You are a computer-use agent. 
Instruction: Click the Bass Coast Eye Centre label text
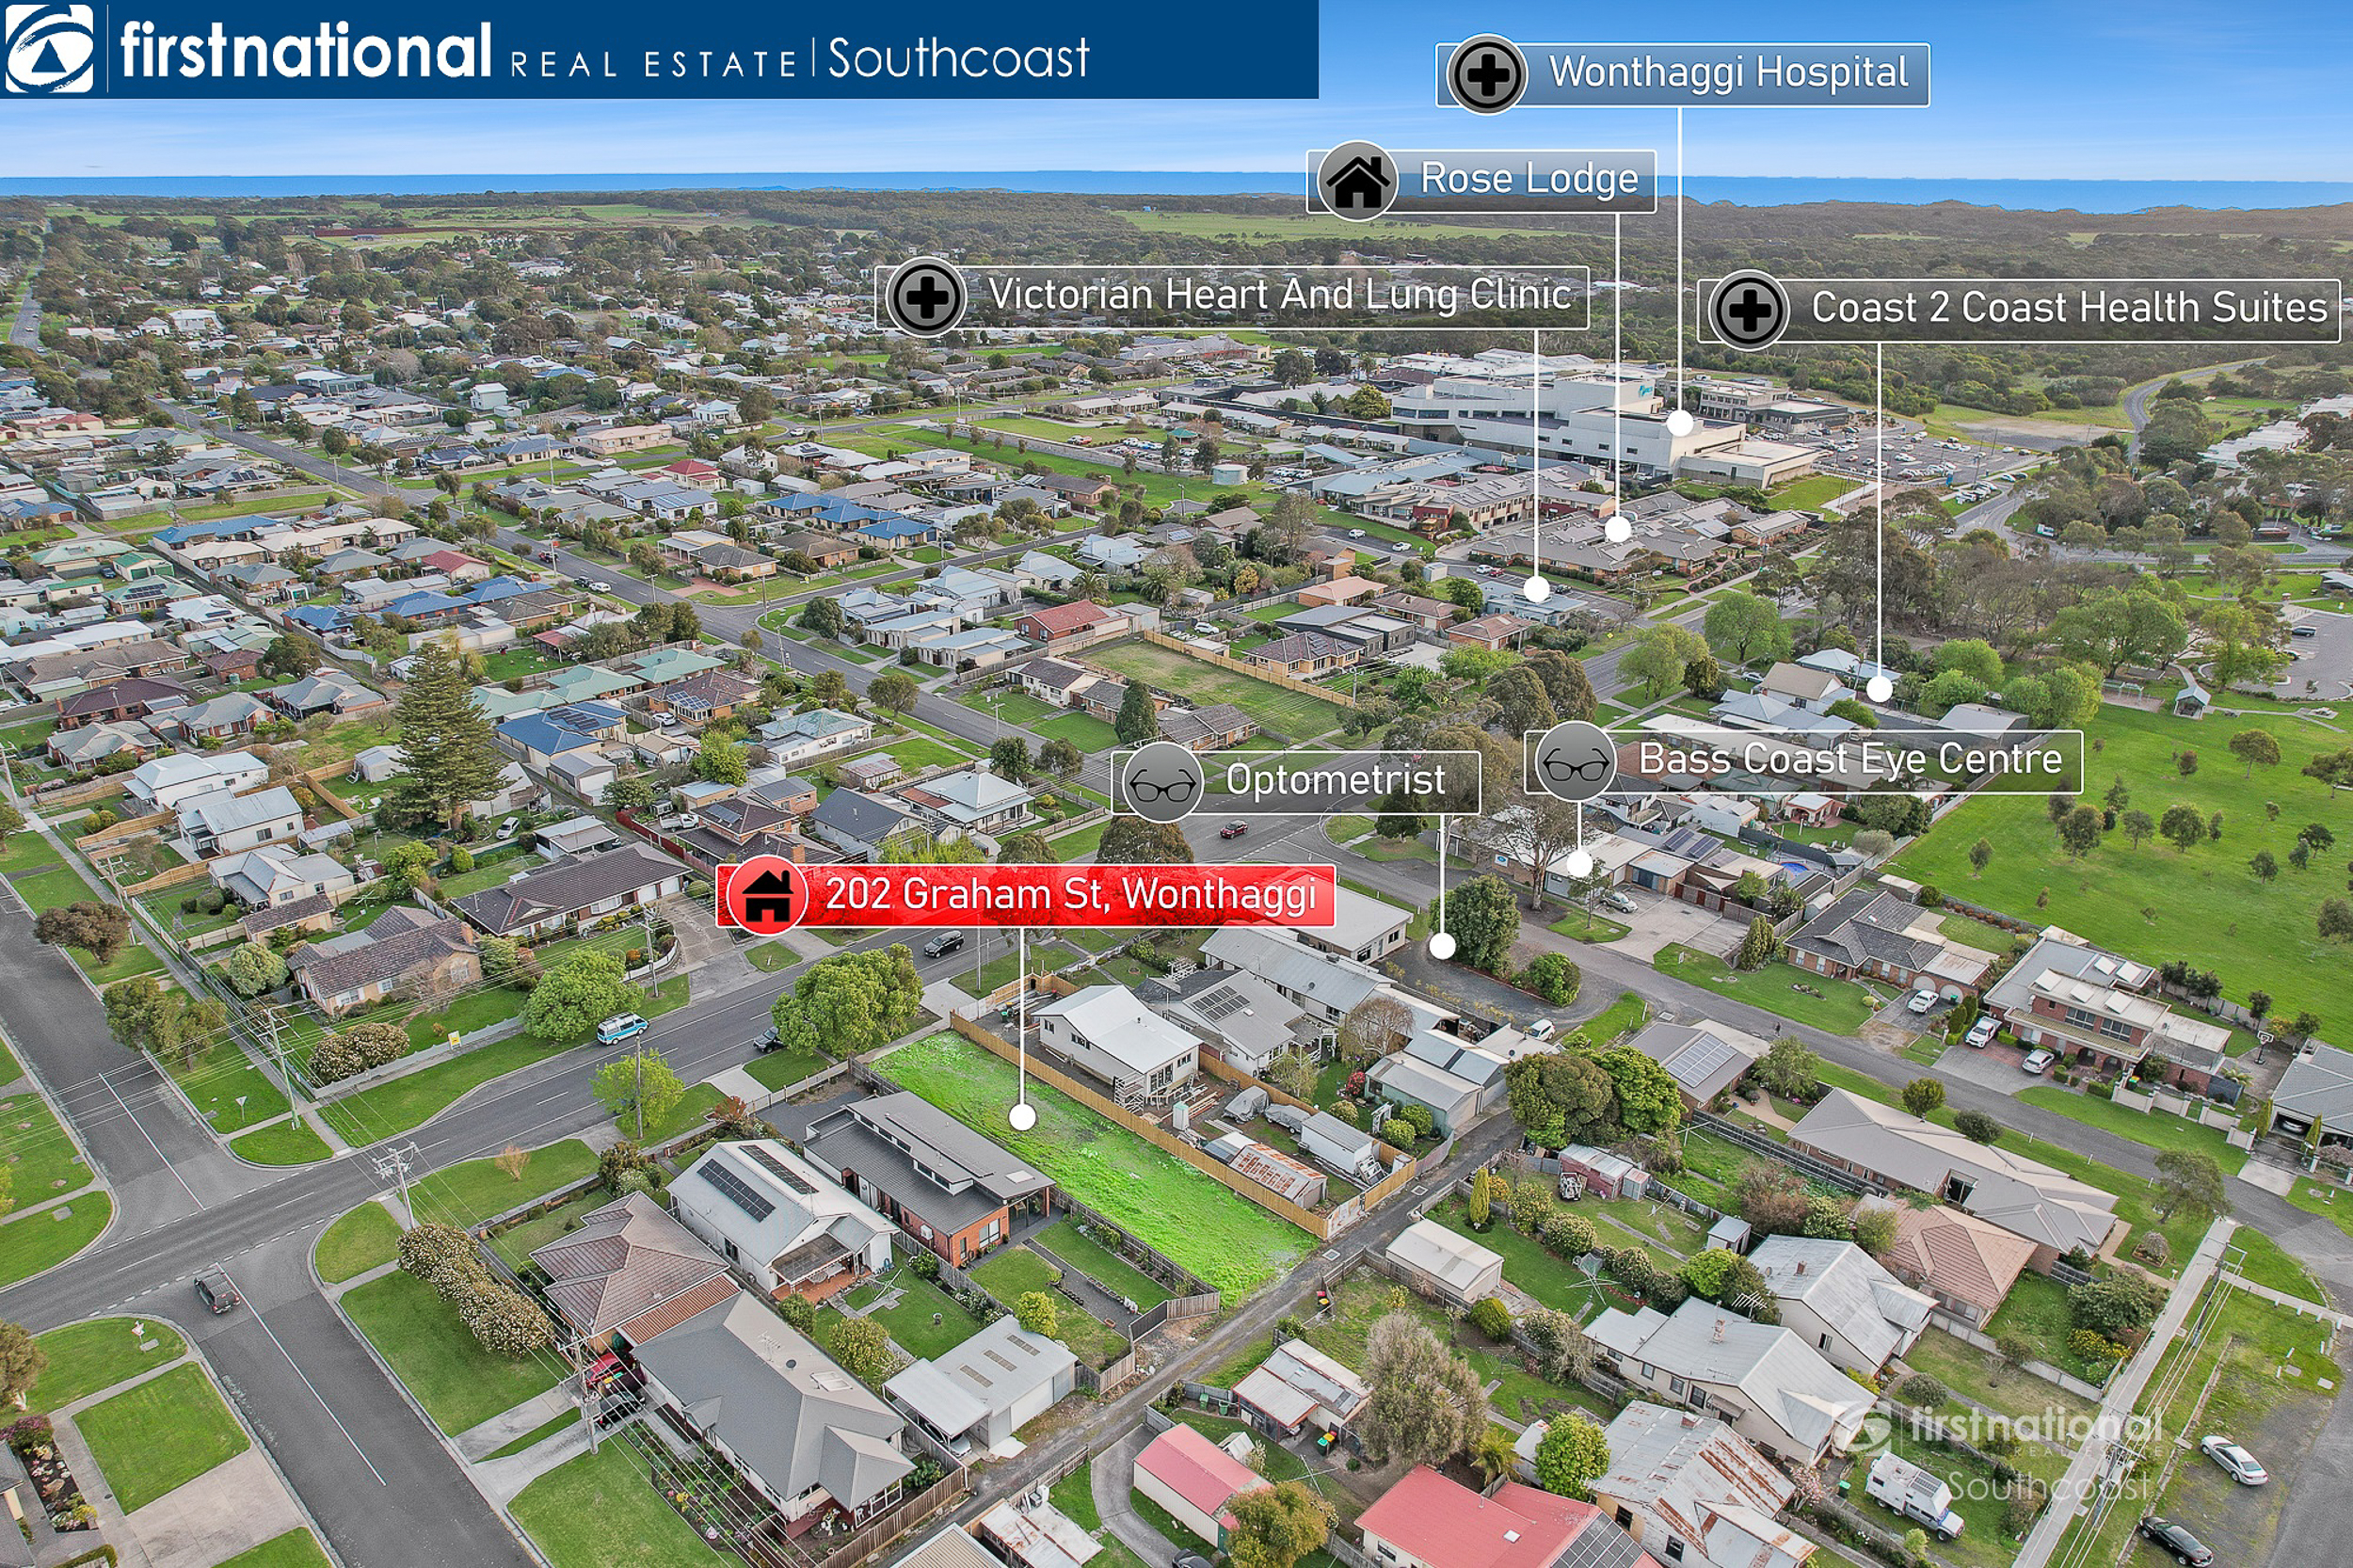(x=1850, y=759)
